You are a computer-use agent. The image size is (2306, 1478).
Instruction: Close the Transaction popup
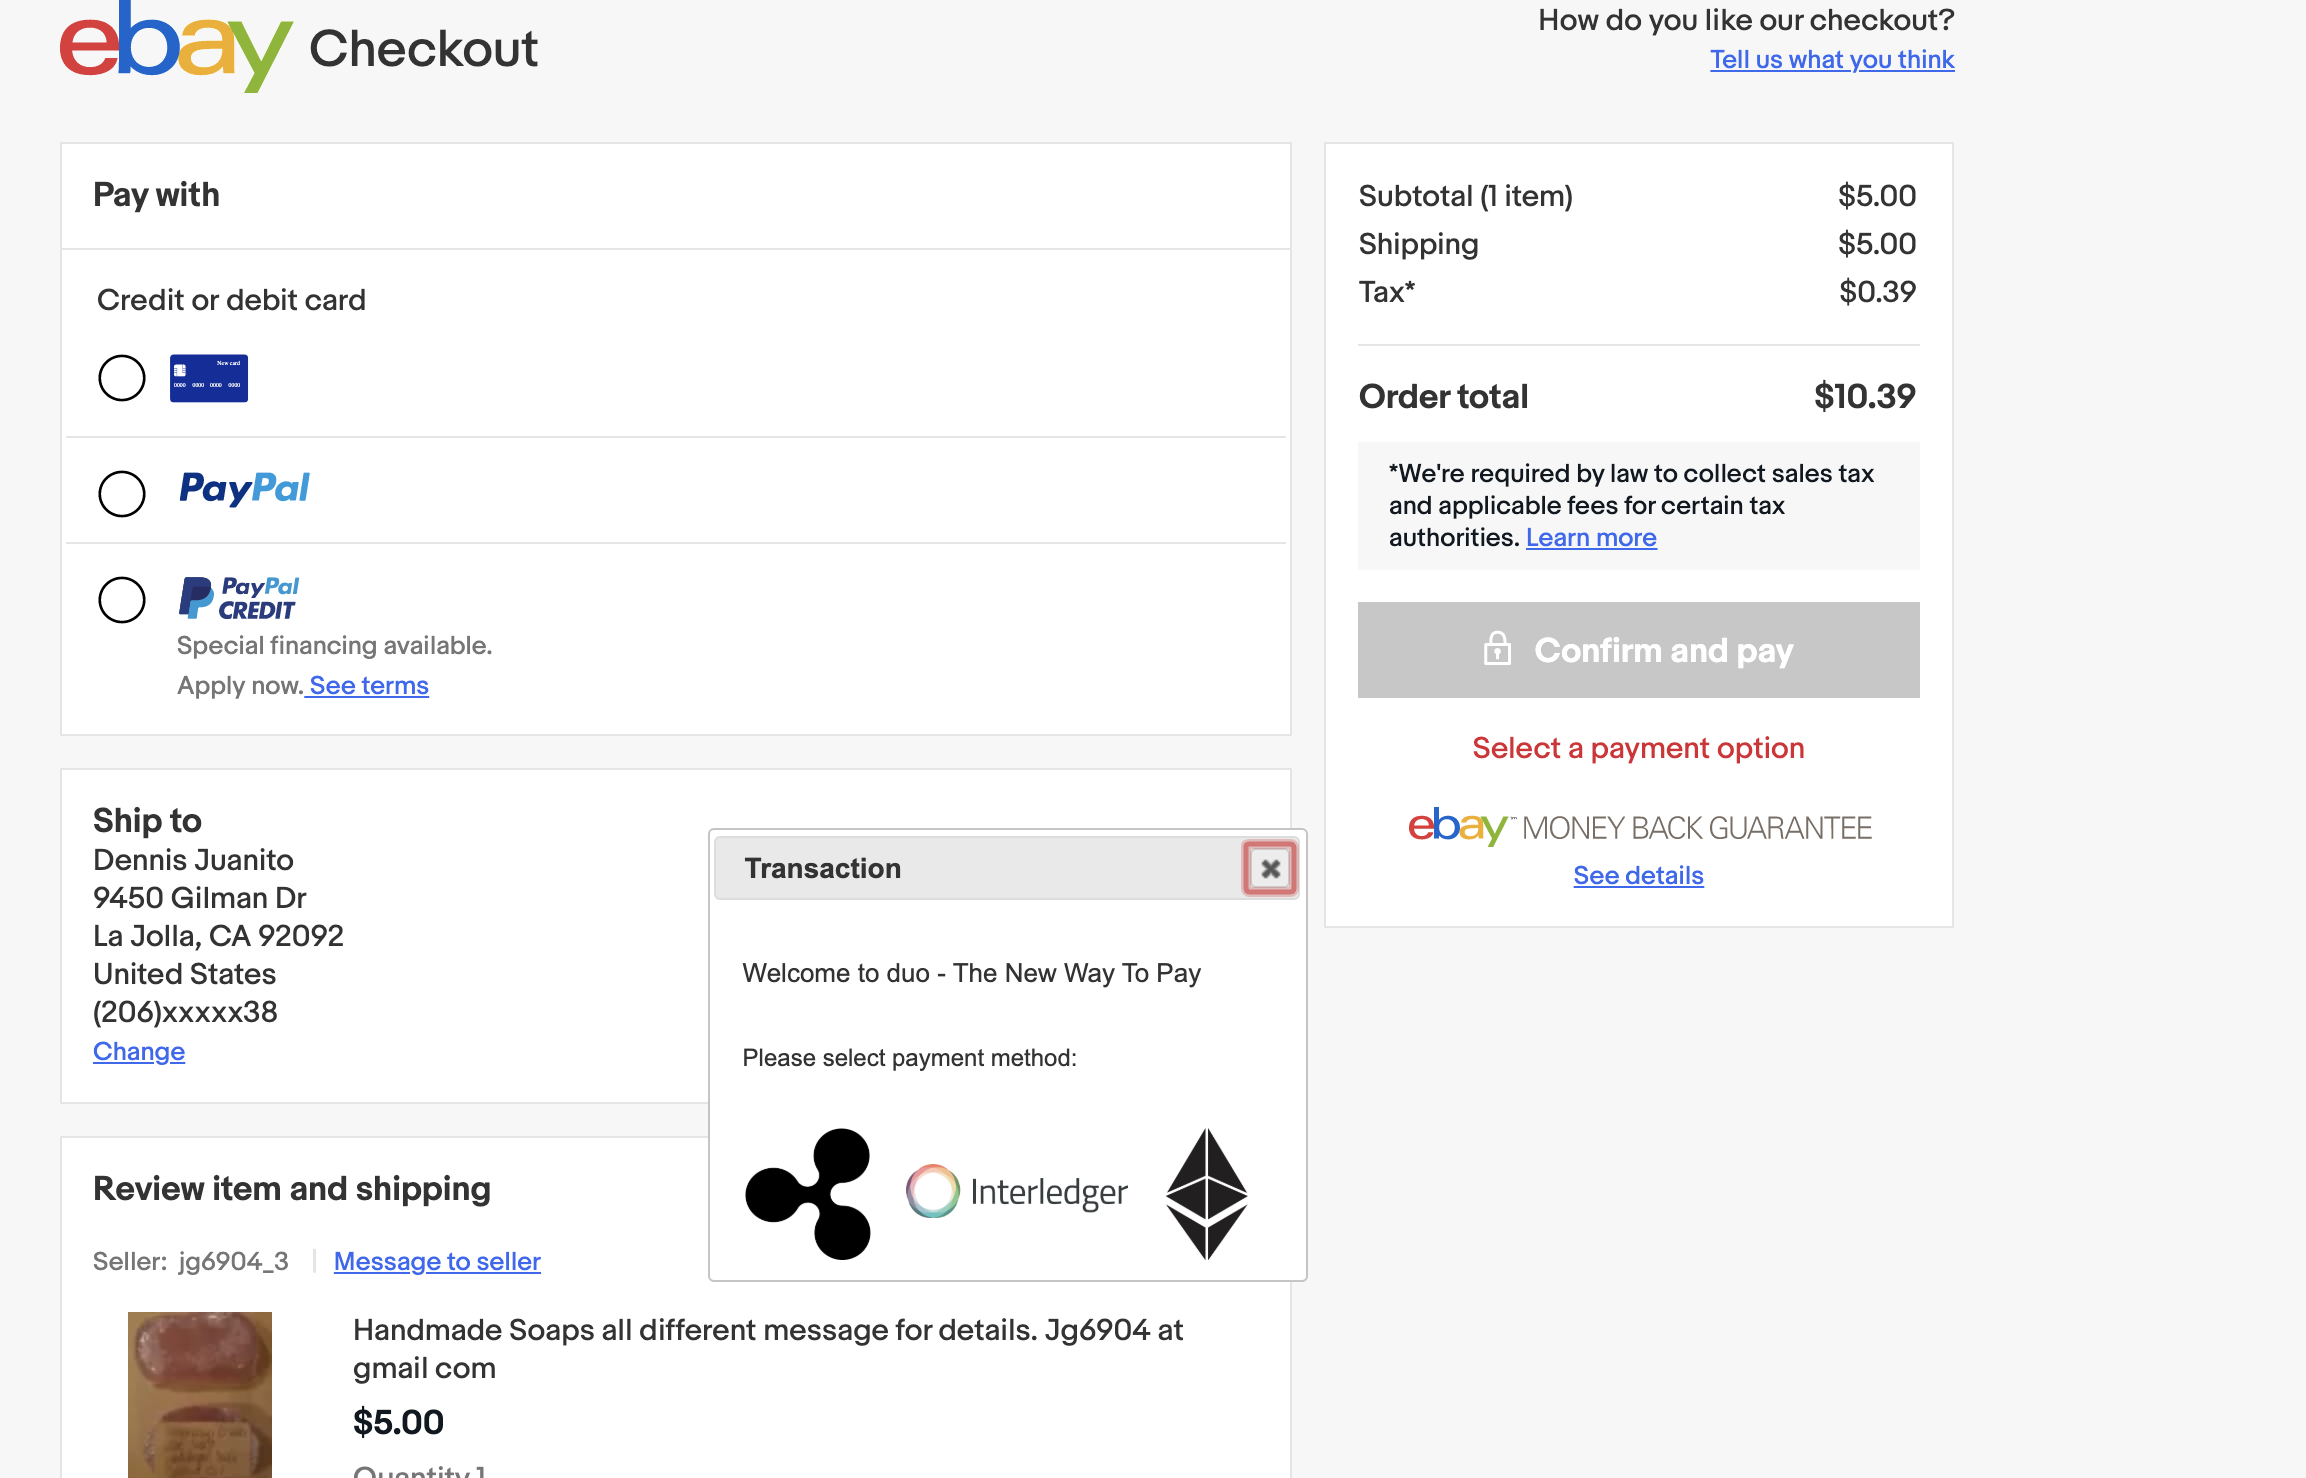1270,868
